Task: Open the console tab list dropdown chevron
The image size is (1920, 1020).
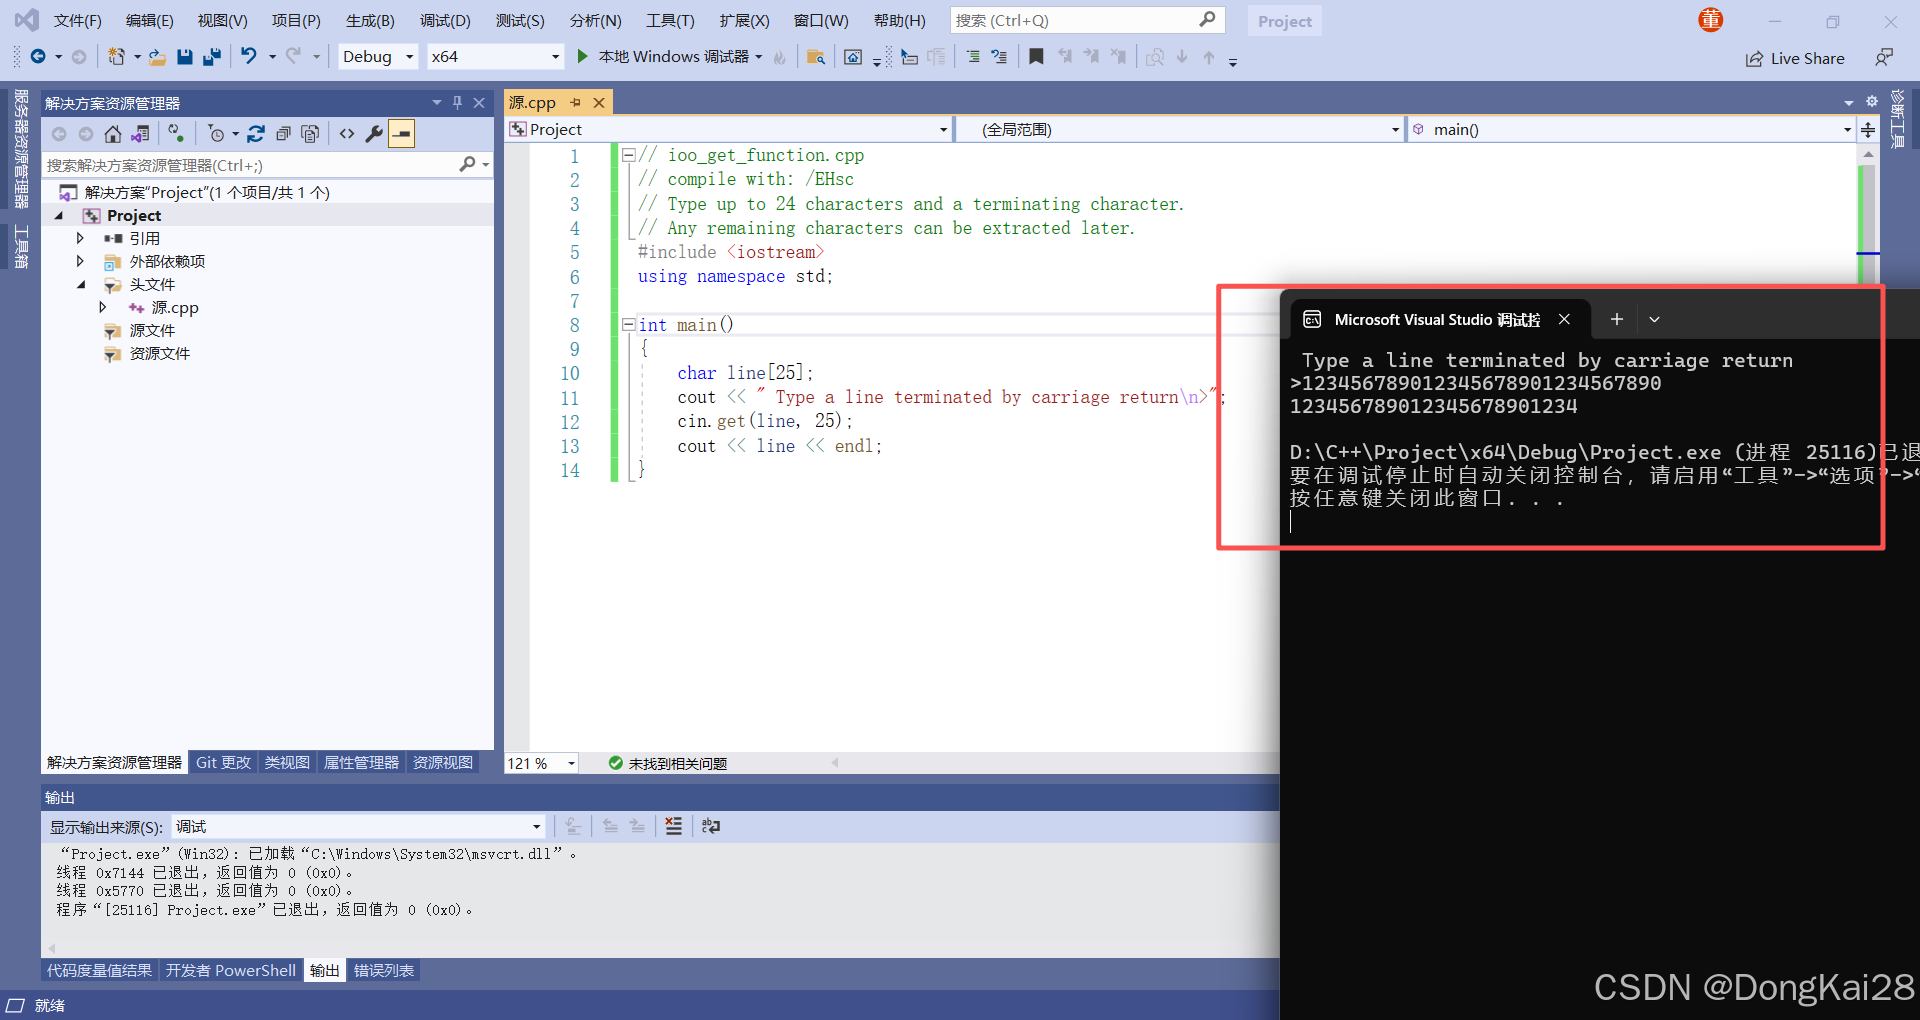Action: pyautogui.click(x=1654, y=319)
